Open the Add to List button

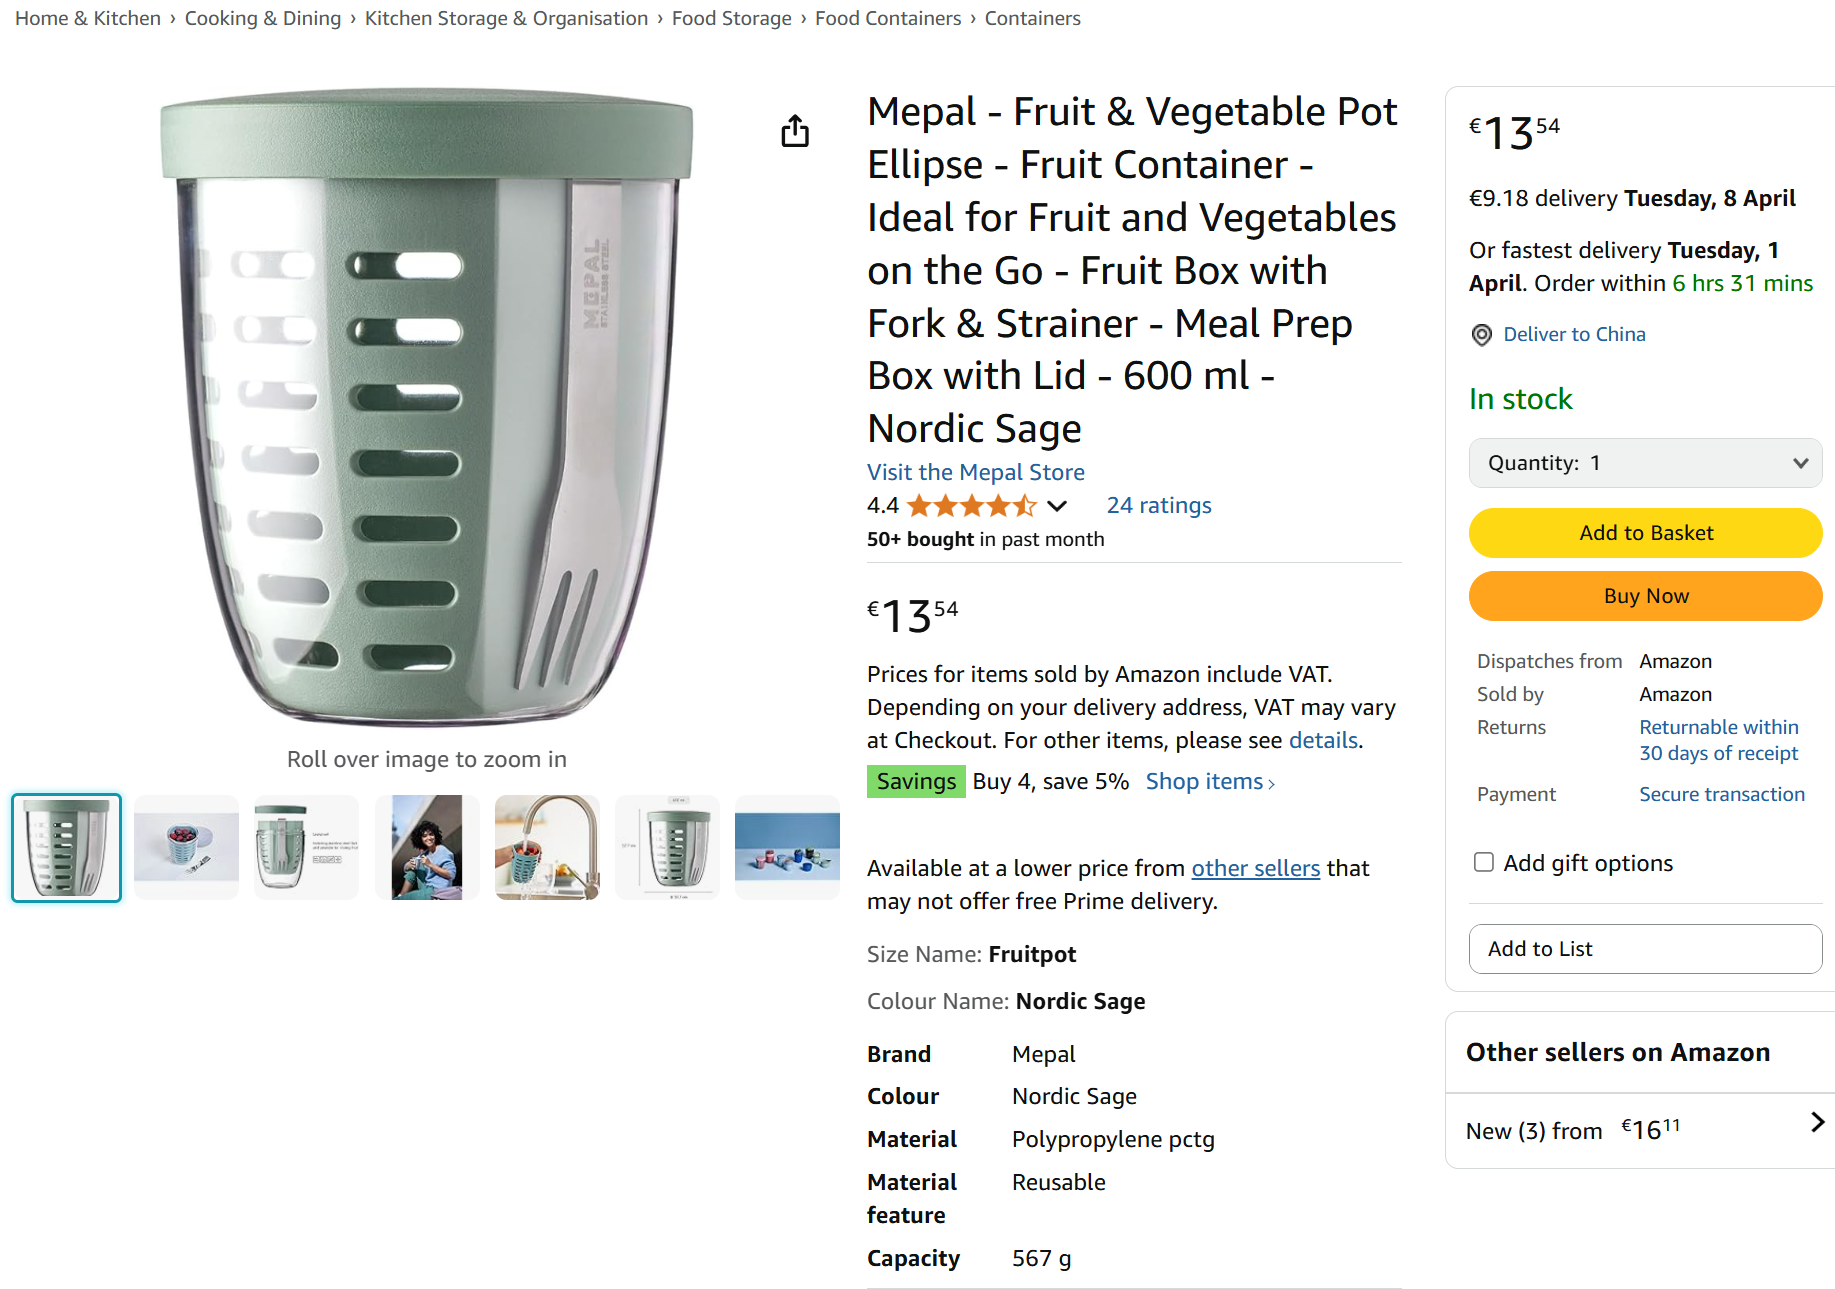tap(1645, 949)
